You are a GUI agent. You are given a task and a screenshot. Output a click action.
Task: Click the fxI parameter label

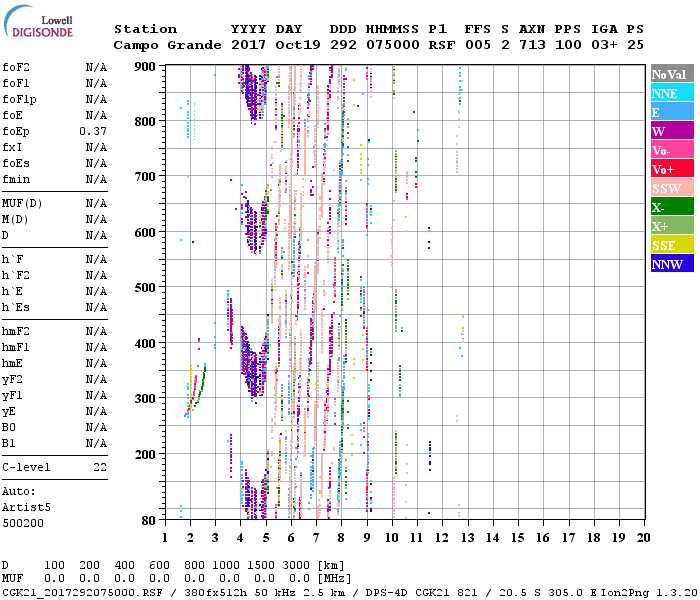click(x=12, y=147)
